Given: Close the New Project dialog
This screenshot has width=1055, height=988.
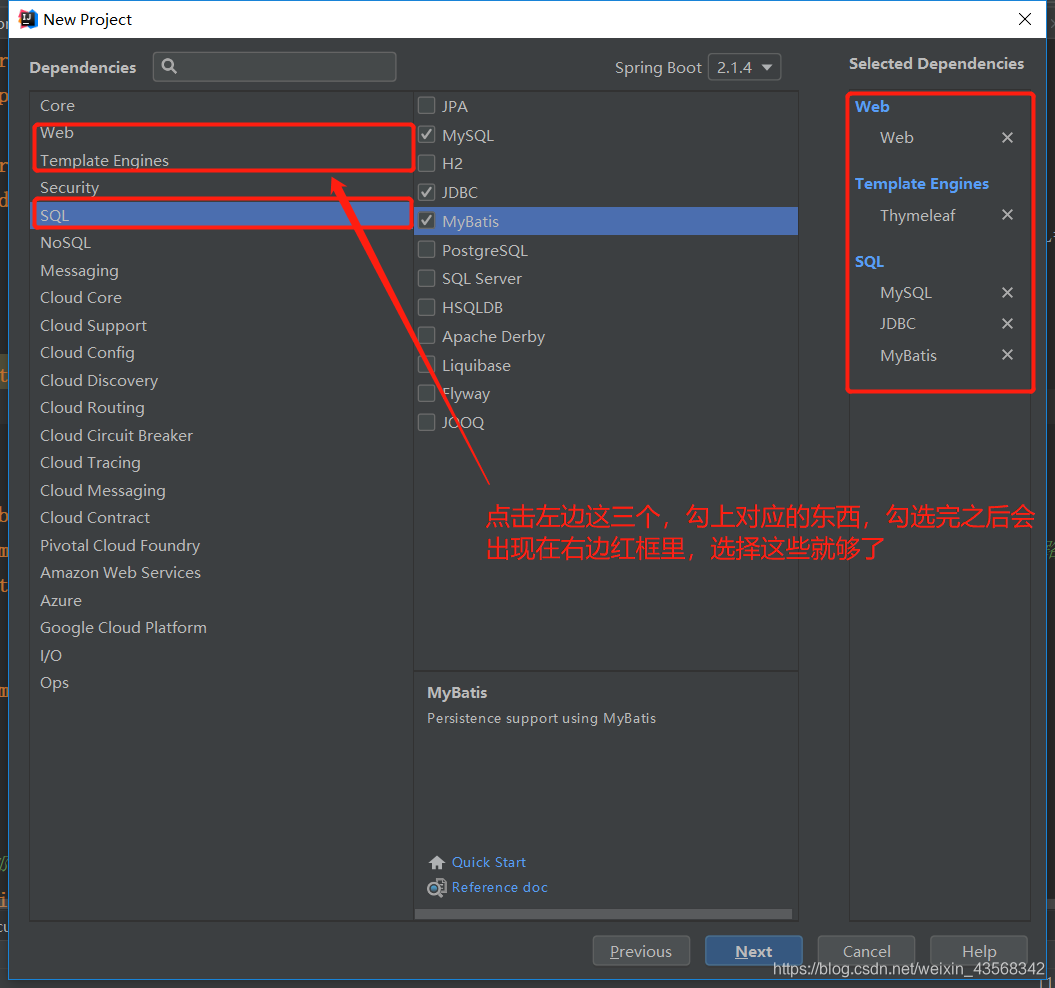Looking at the screenshot, I should (x=1025, y=19).
